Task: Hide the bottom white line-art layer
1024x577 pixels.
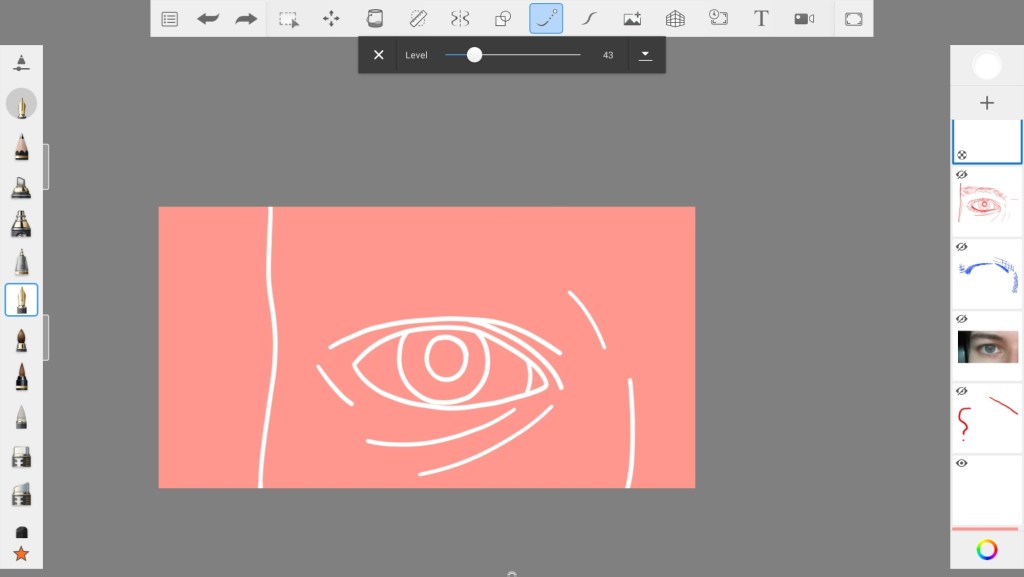Action: click(962, 463)
